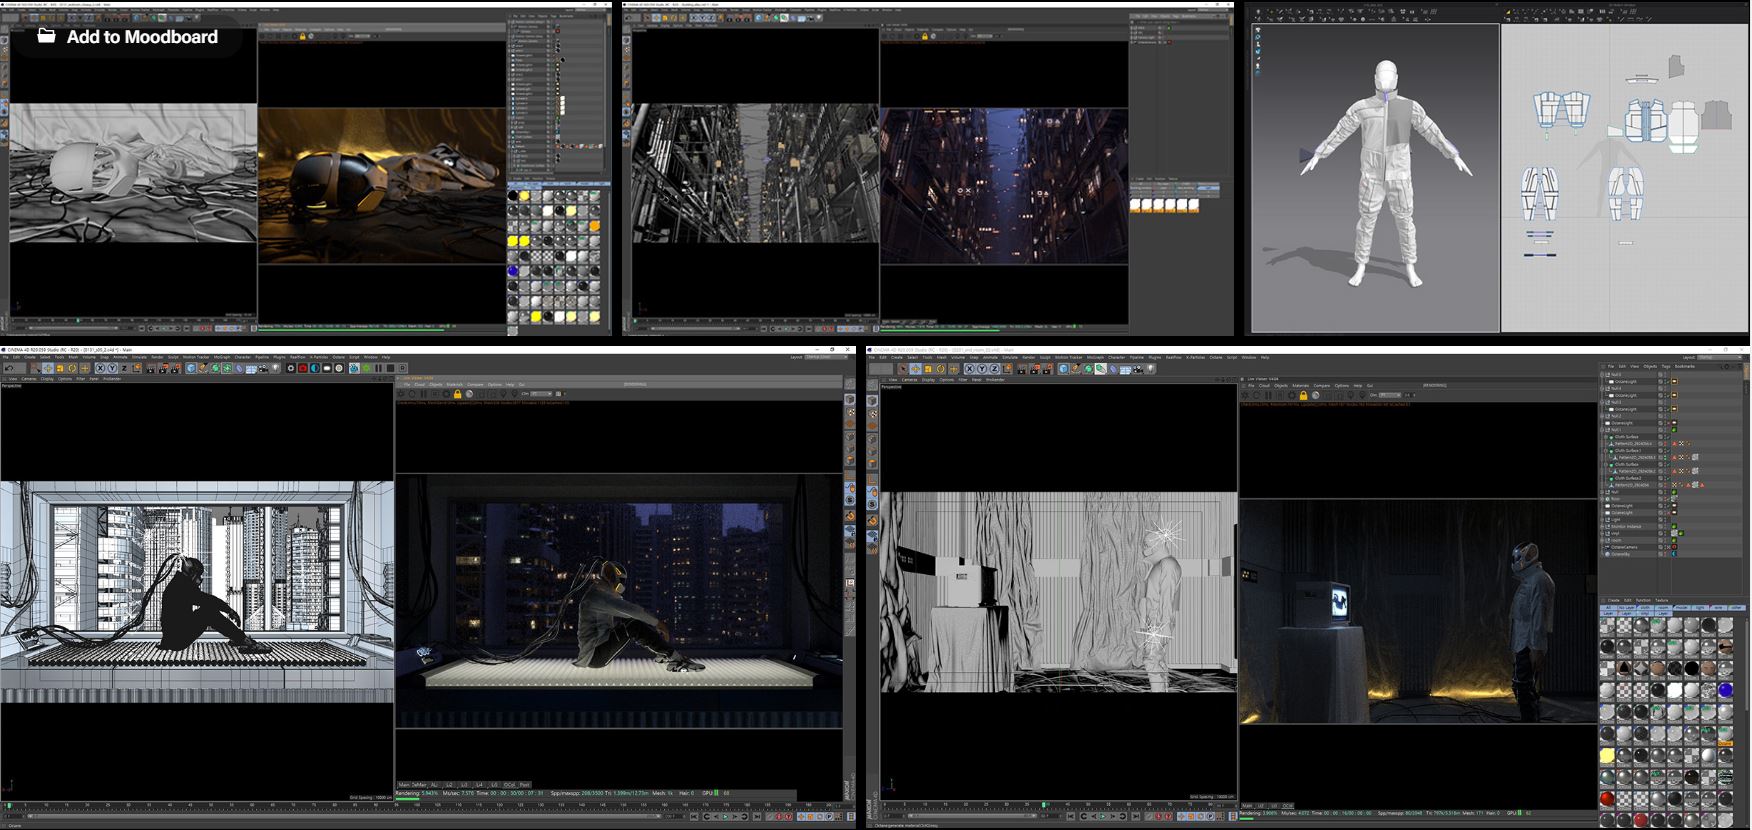The image size is (1752, 830).
Task: Open the Octane menu in the lower-left Cinema 4D window
Action: pyautogui.click(x=338, y=357)
